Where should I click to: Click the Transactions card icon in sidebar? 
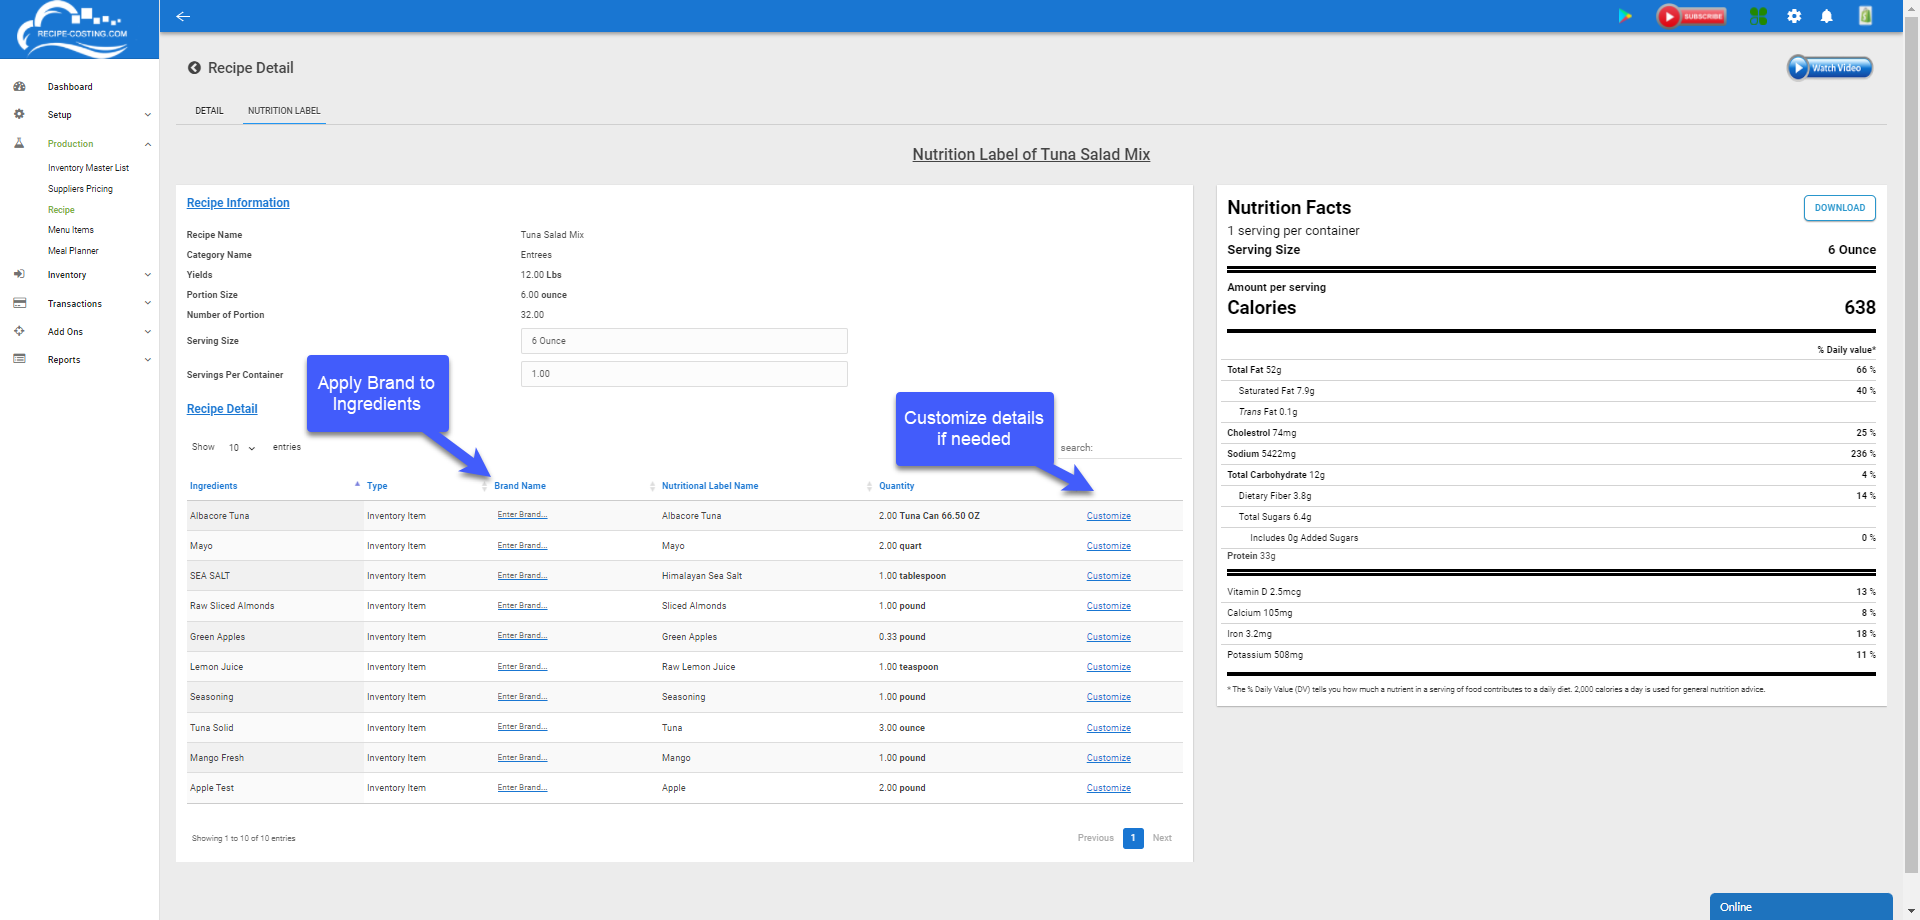coord(19,304)
